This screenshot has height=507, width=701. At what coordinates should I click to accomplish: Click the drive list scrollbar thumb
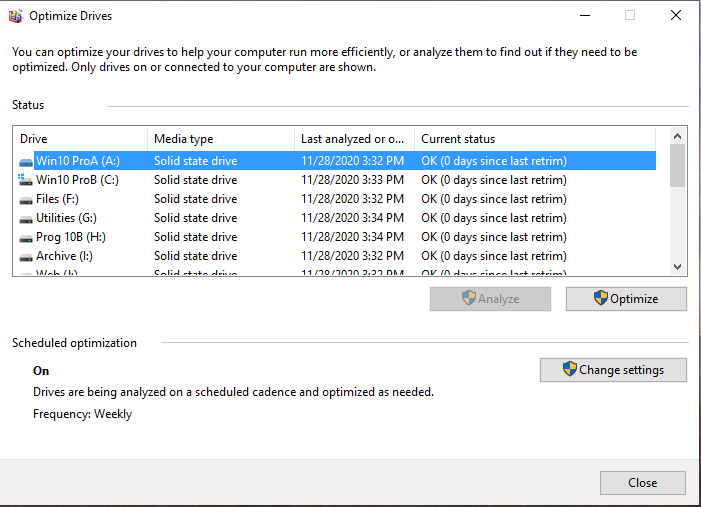(677, 165)
